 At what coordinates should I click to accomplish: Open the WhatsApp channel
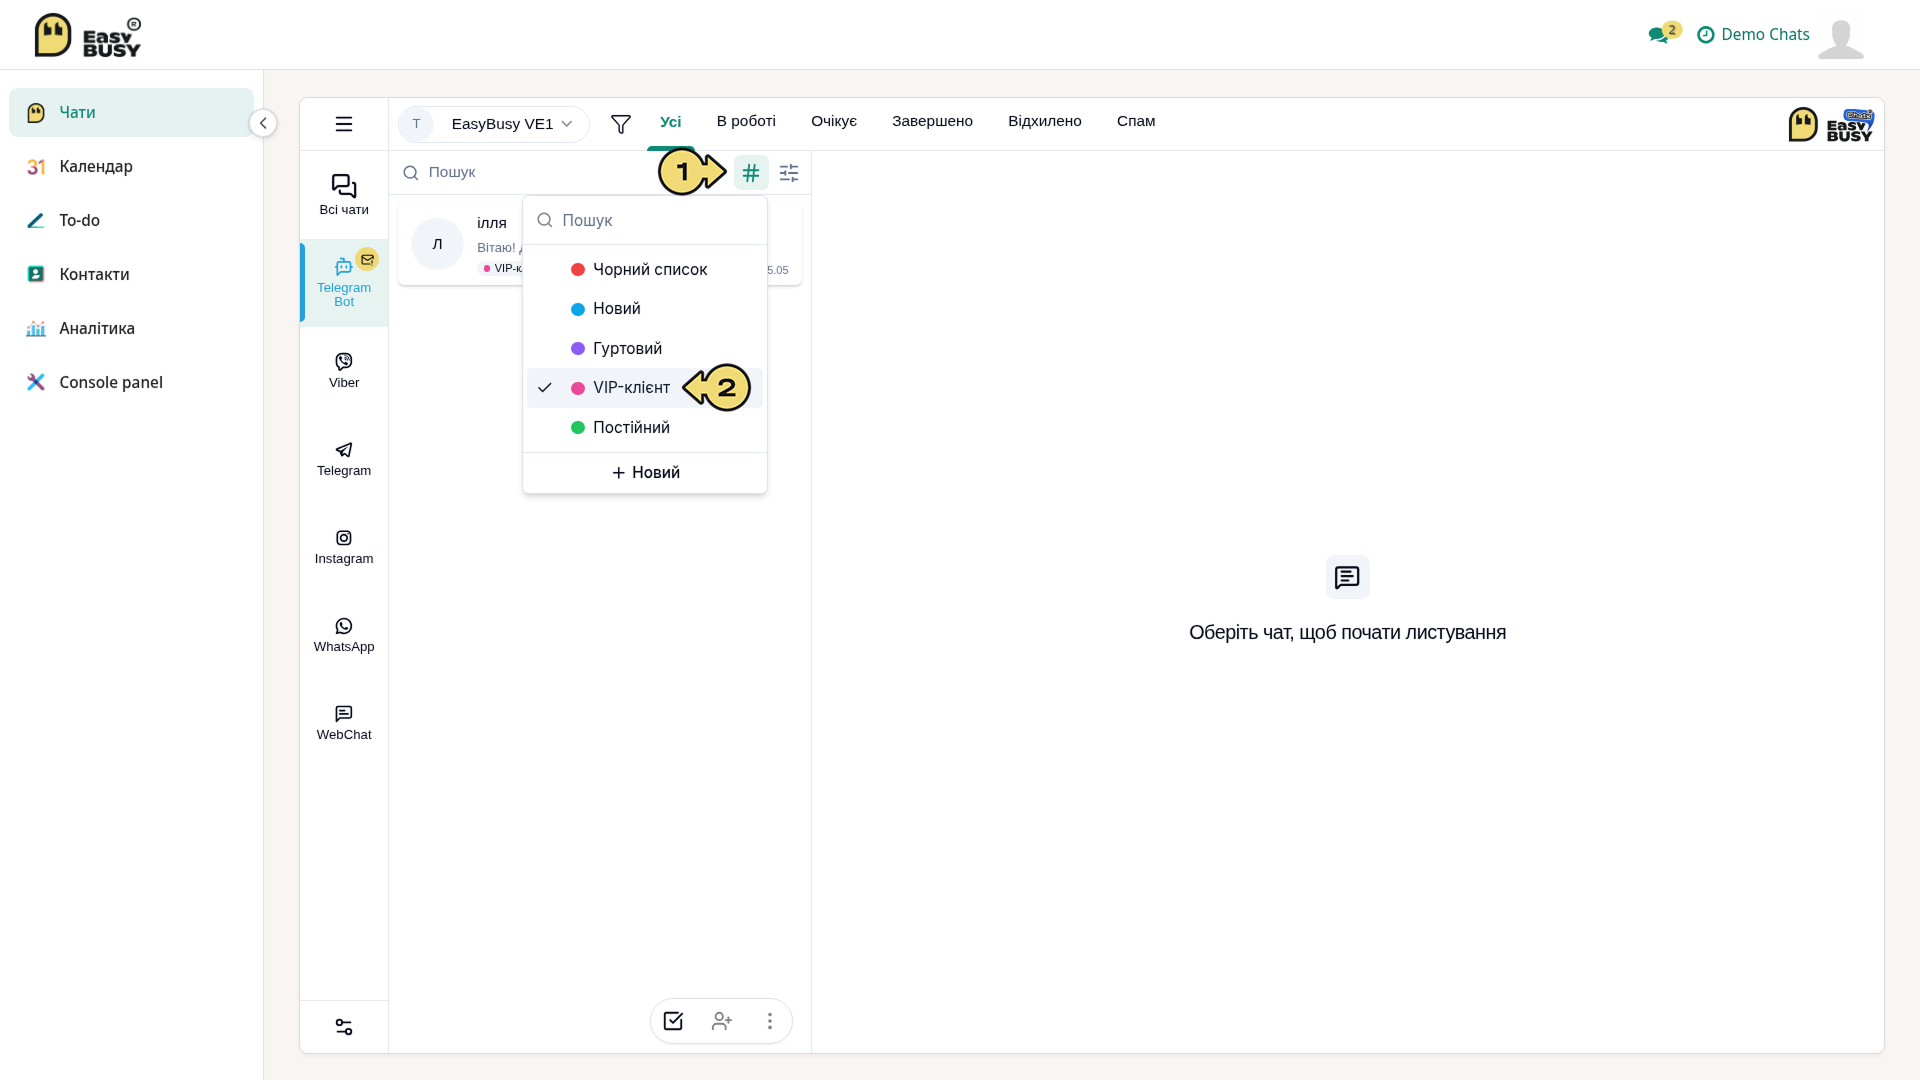coord(344,635)
